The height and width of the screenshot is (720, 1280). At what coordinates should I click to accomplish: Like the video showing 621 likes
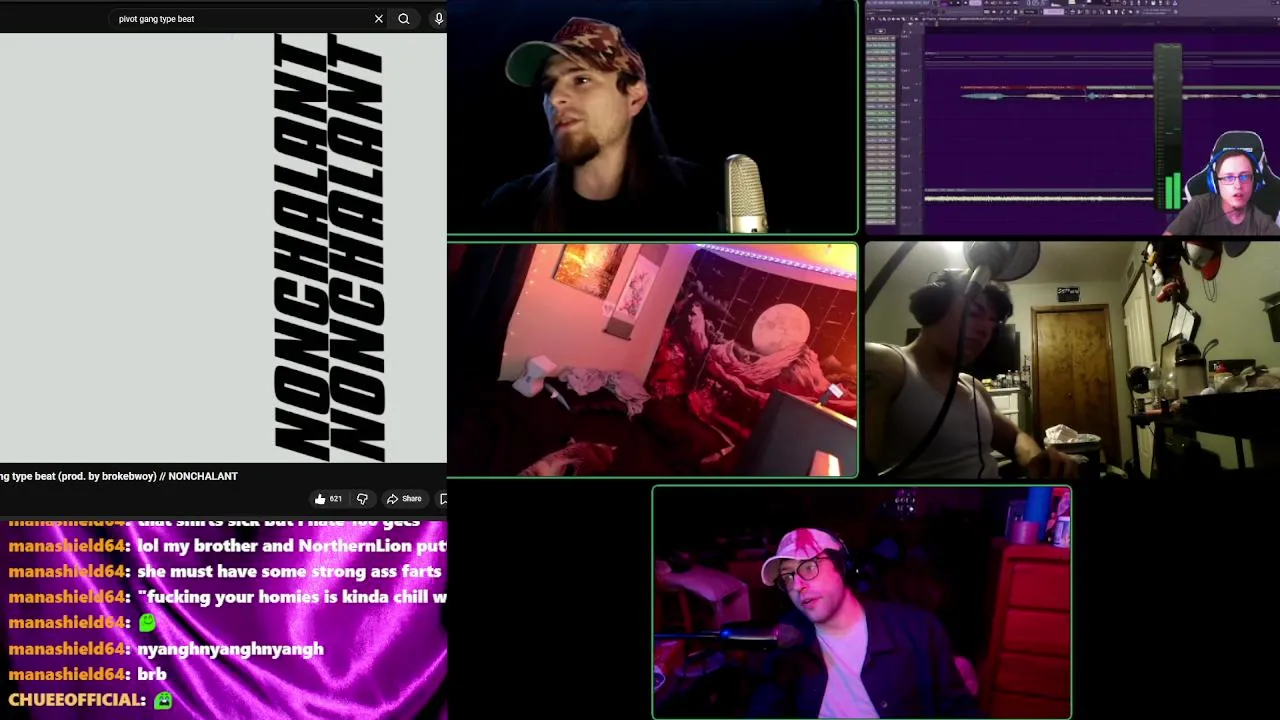[x=328, y=499]
